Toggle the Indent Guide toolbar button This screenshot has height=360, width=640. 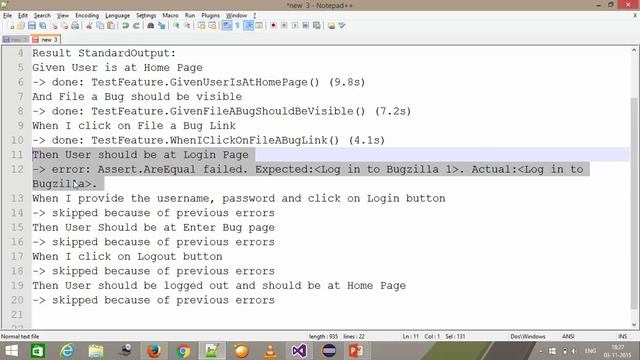coord(248,26)
